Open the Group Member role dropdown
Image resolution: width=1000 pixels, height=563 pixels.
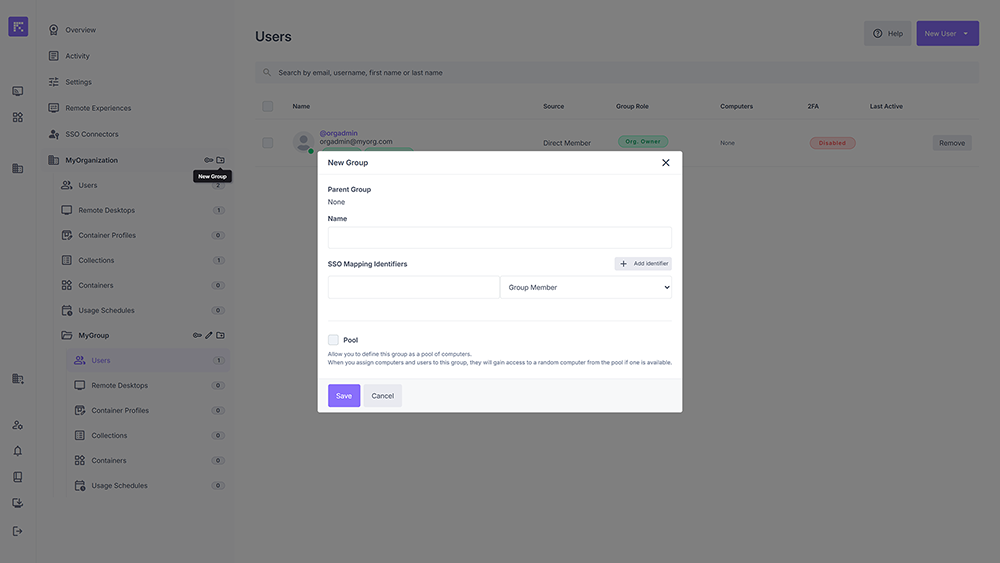pyautogui.click(x=585, y=287)
